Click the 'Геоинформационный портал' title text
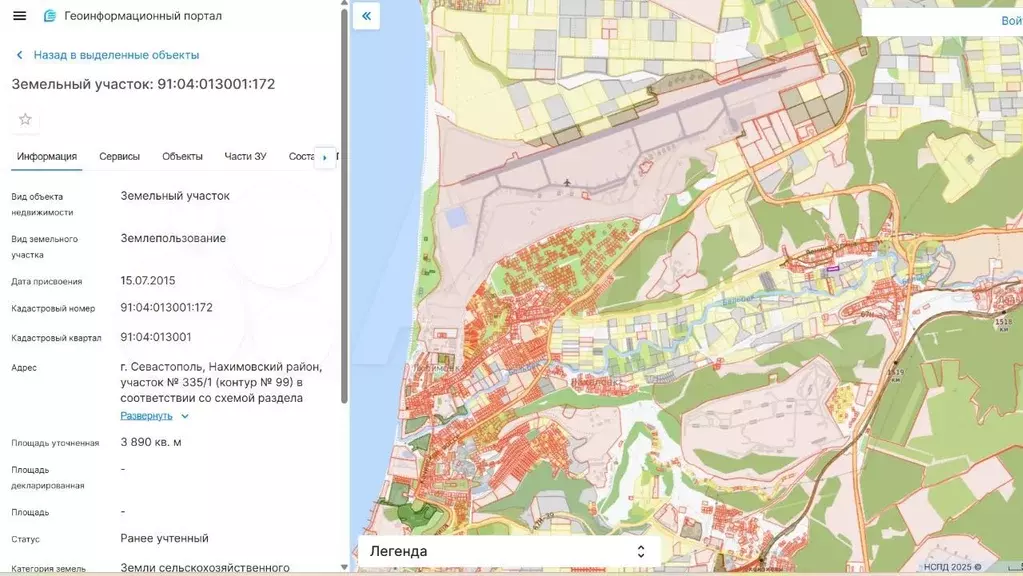 pos(143,16)
